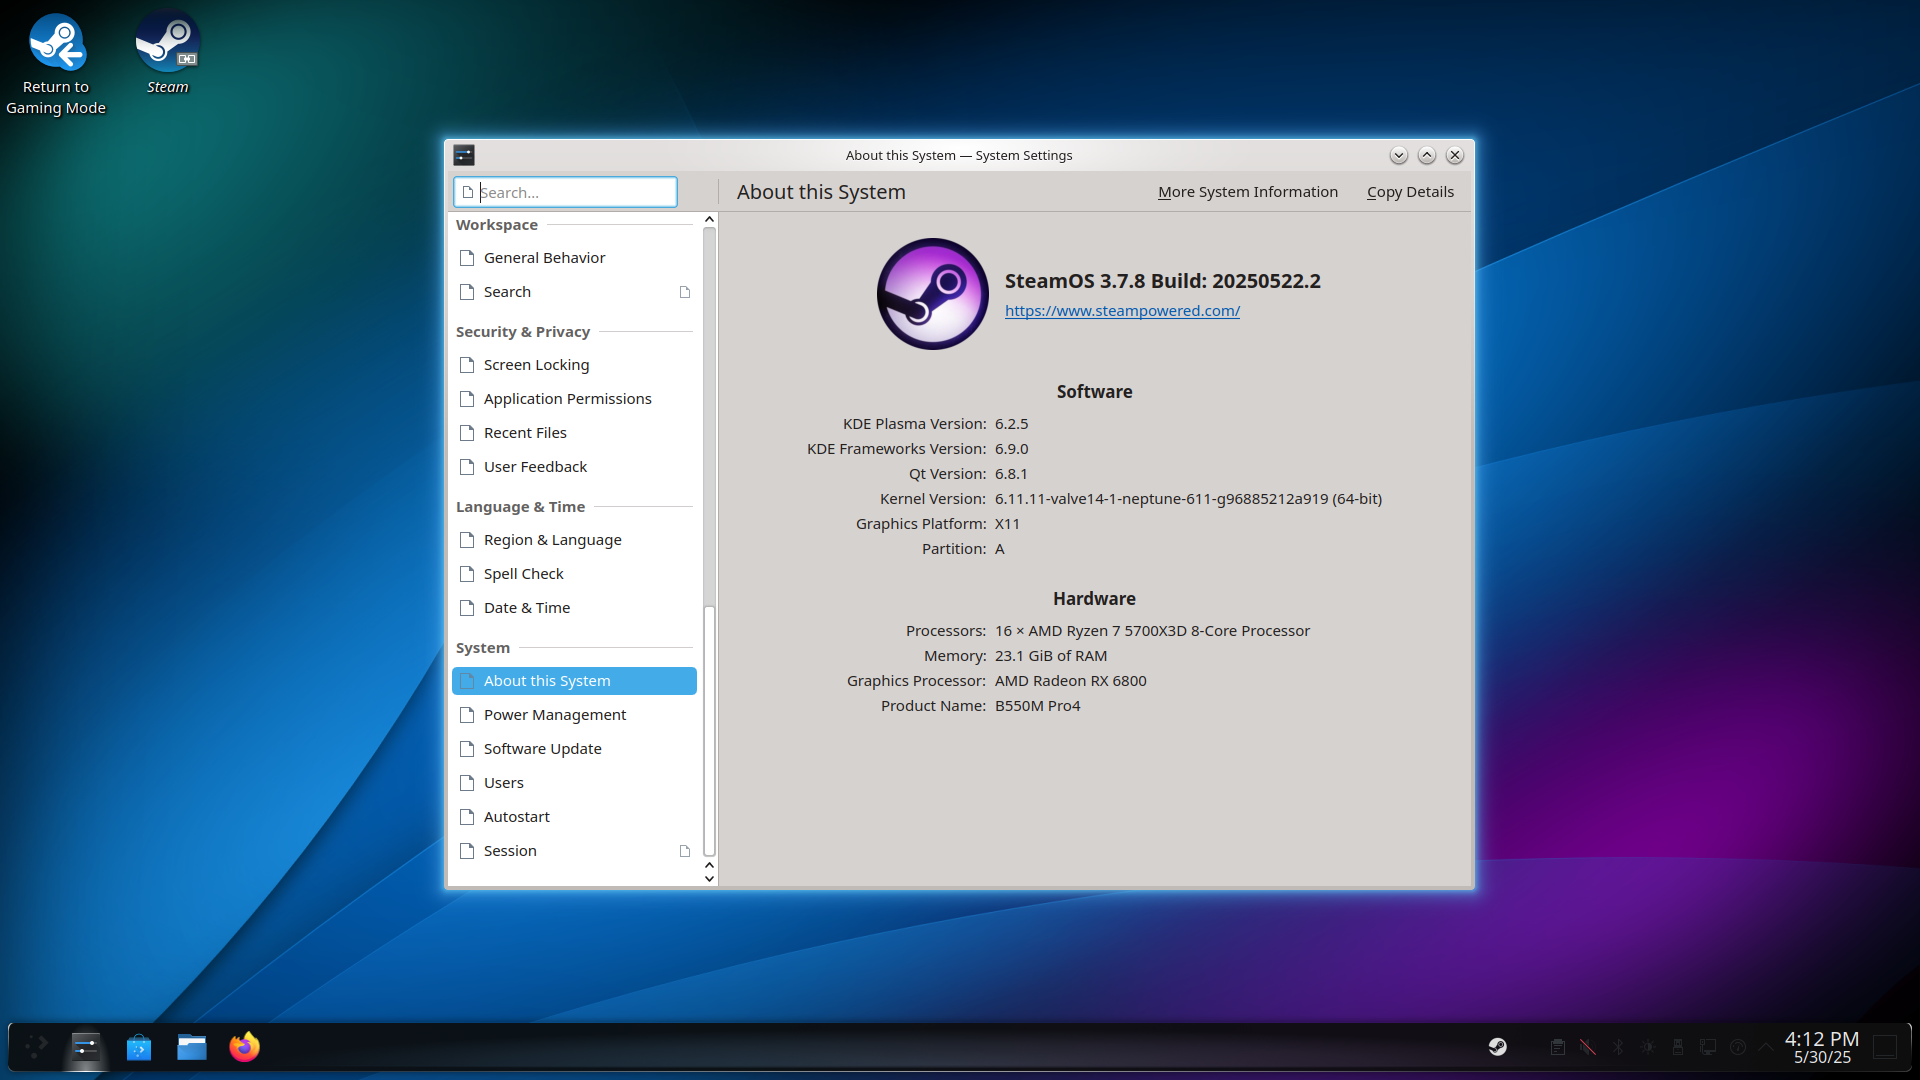Open the Bluetooth icon in the system tray
This screenshot has height=1080, width=1920.
[x=1618, y=1047]
